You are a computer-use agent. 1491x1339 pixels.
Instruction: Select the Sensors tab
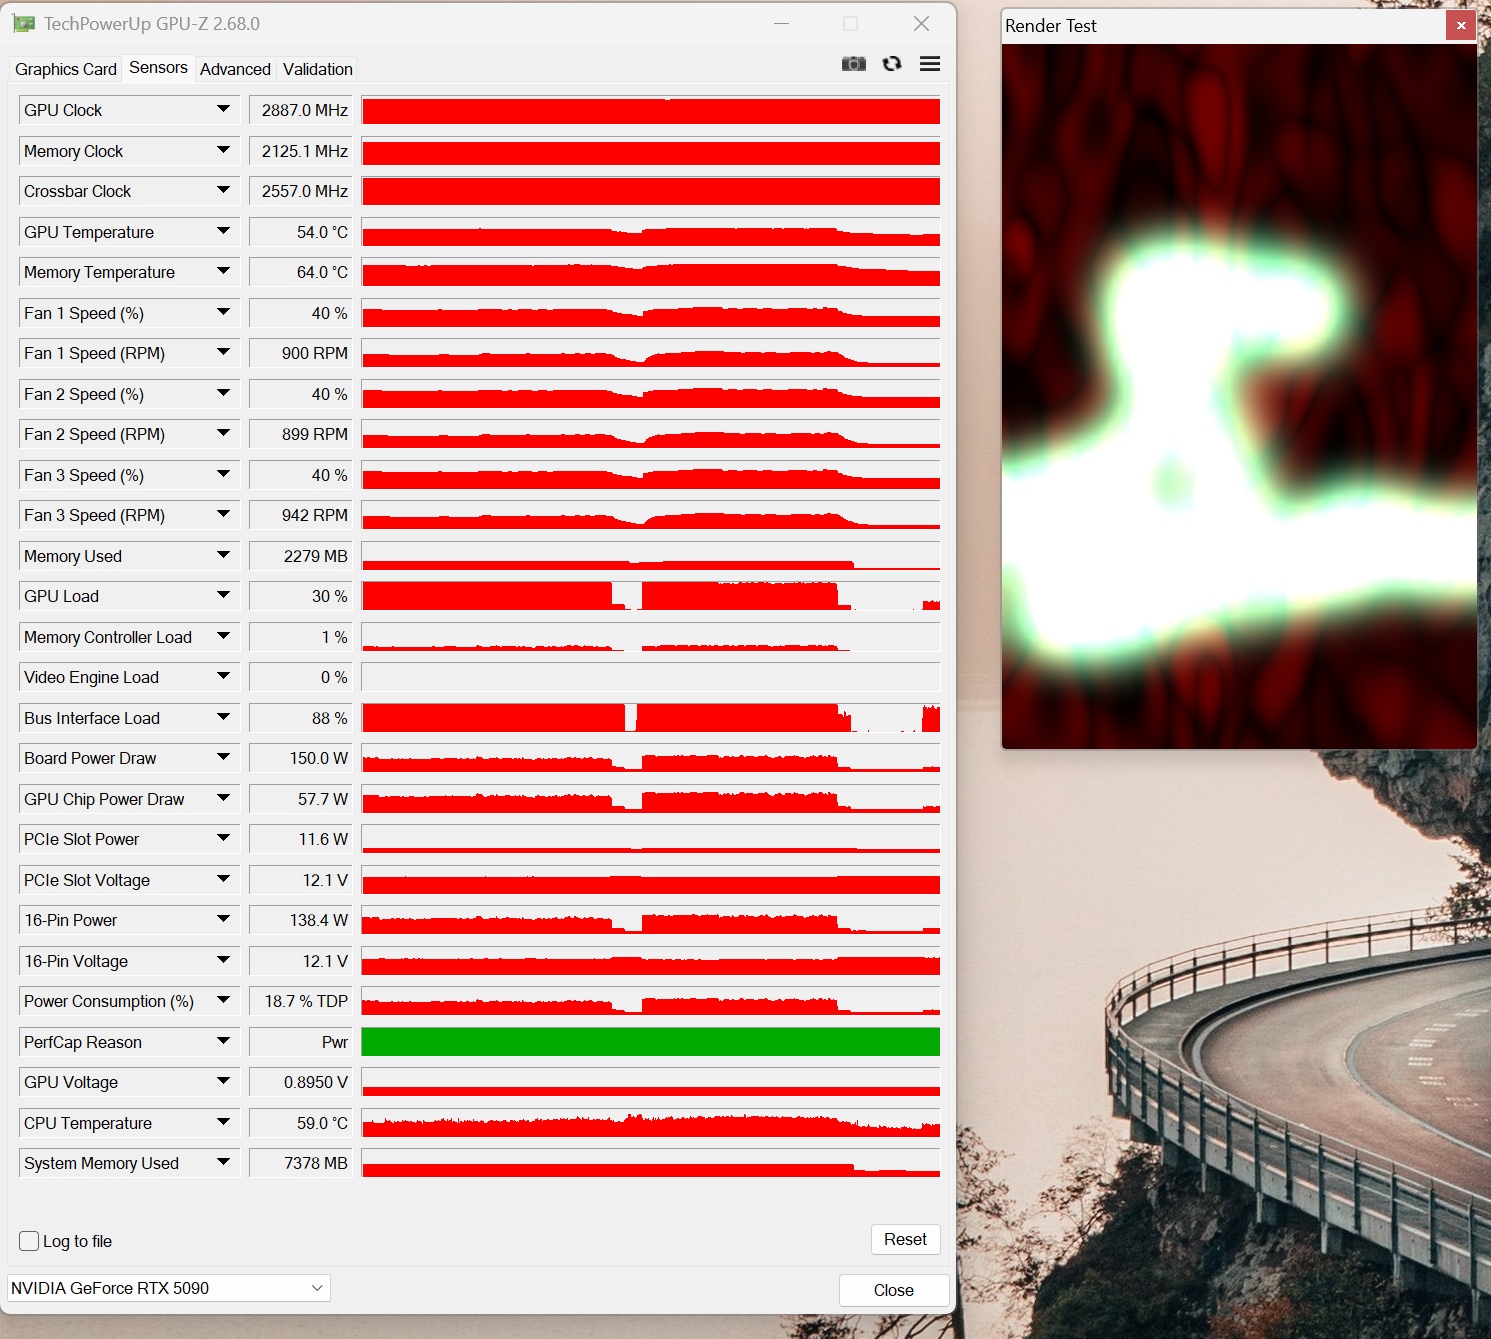[x=158, y=67]
